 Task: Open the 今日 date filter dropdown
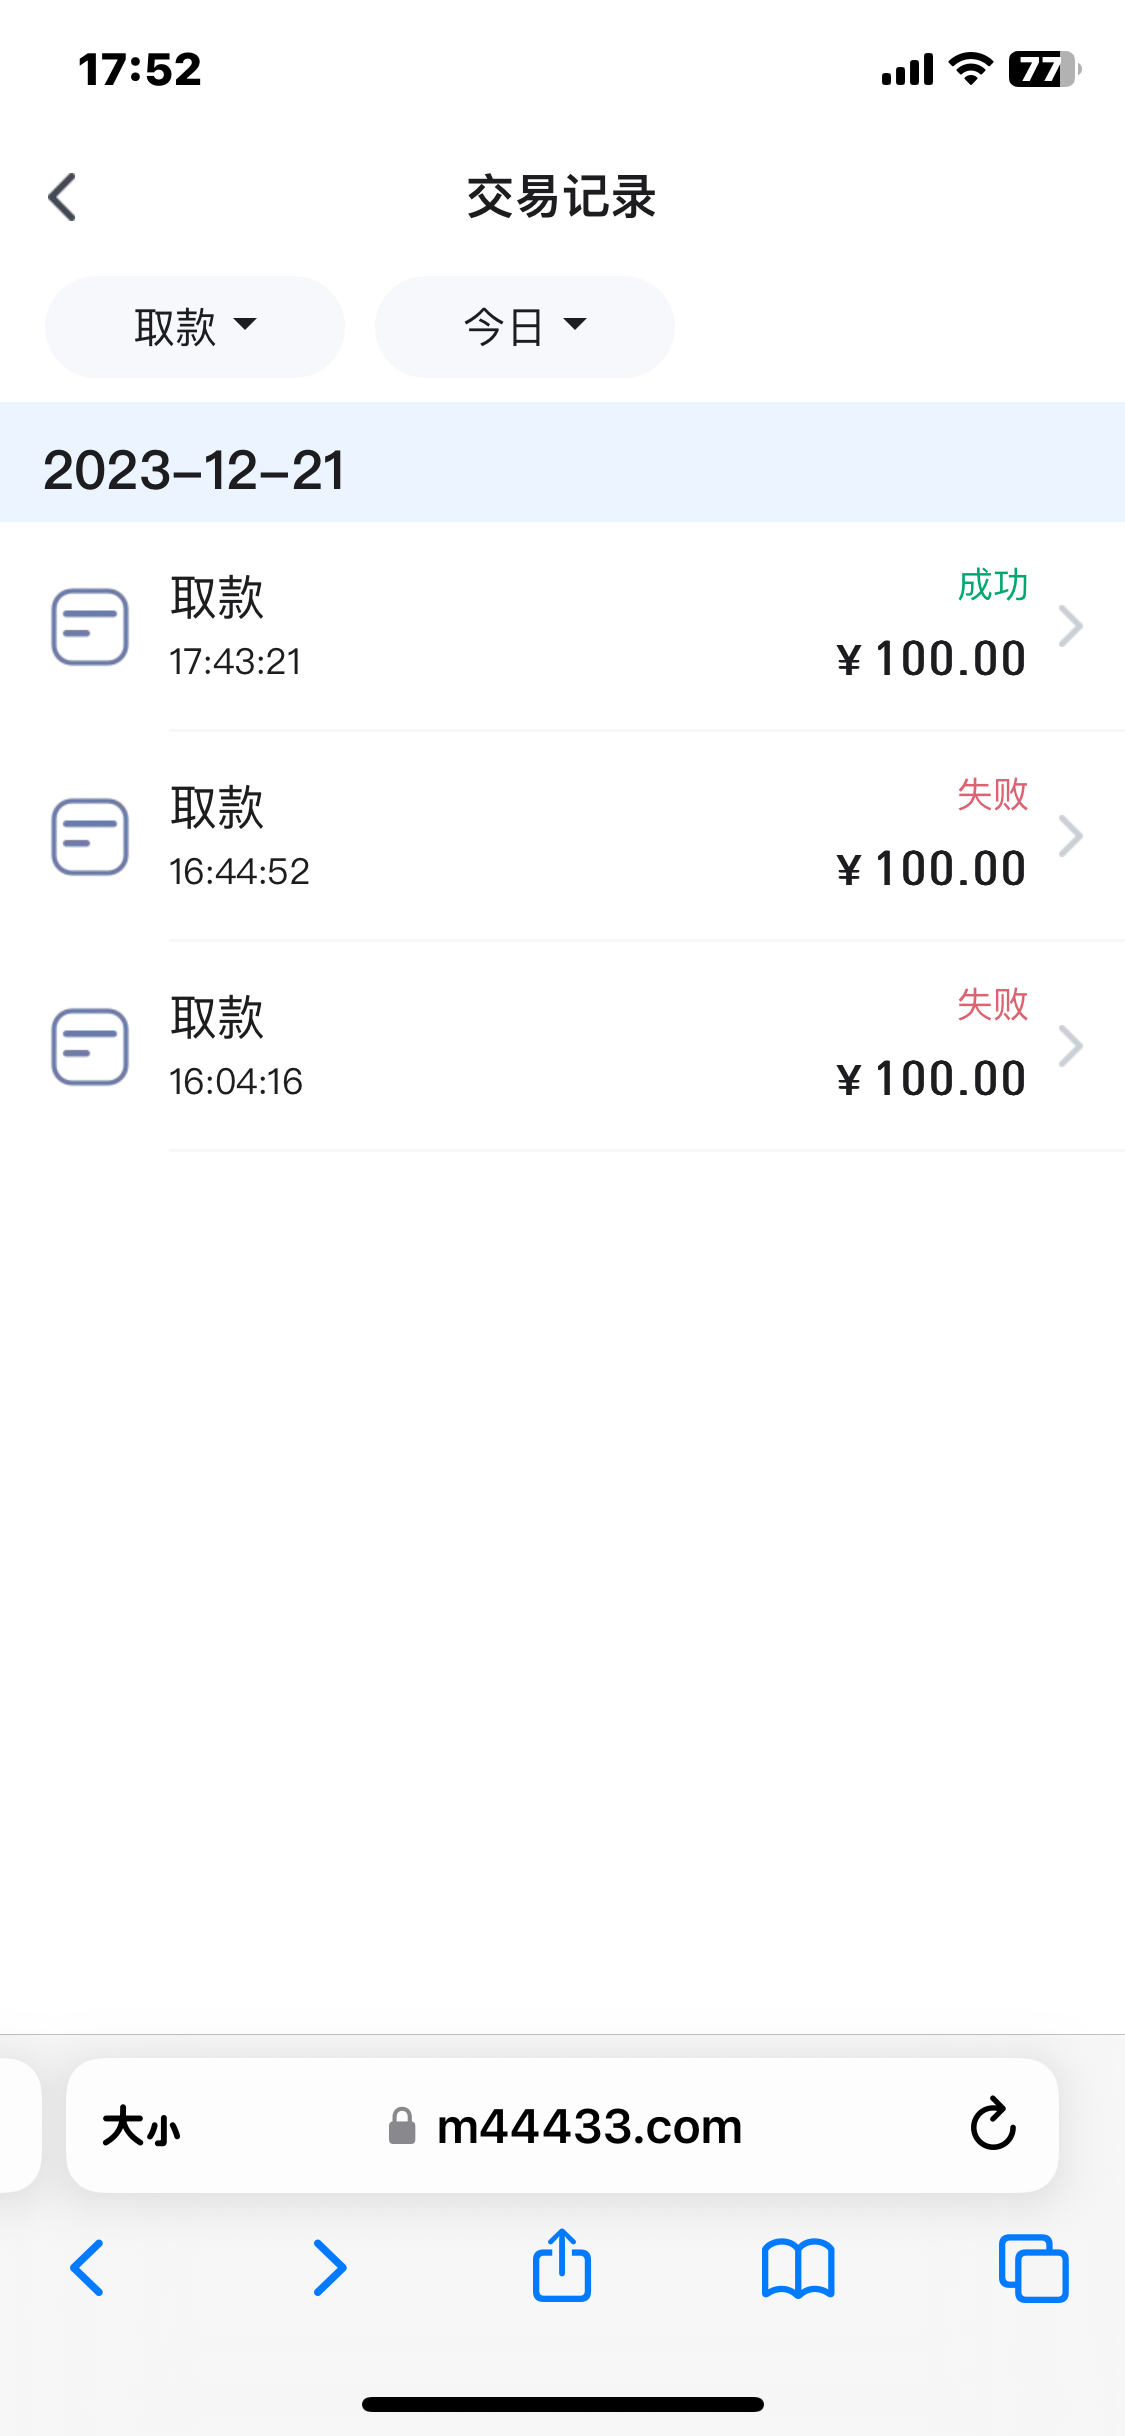[524, 327]
